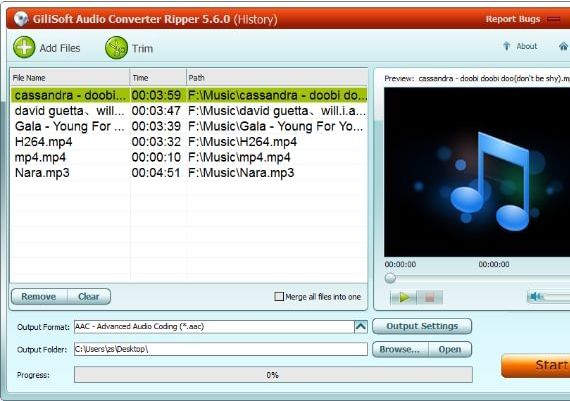Viewport: 570px width, 401px height.
Task: Adjust the preview volume slider
Action: 556,297
